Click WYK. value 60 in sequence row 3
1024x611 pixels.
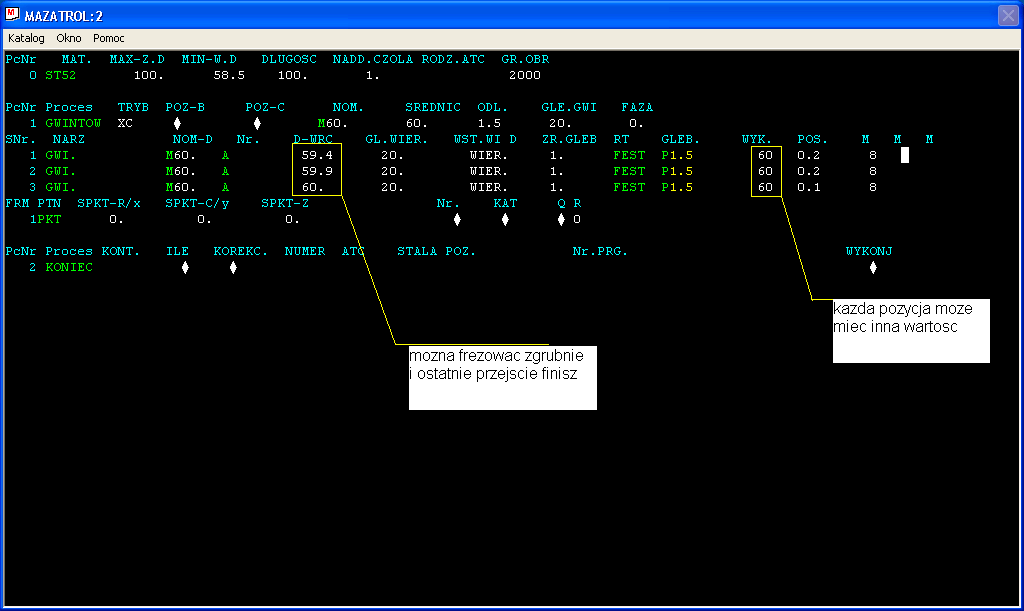[765, 187]
